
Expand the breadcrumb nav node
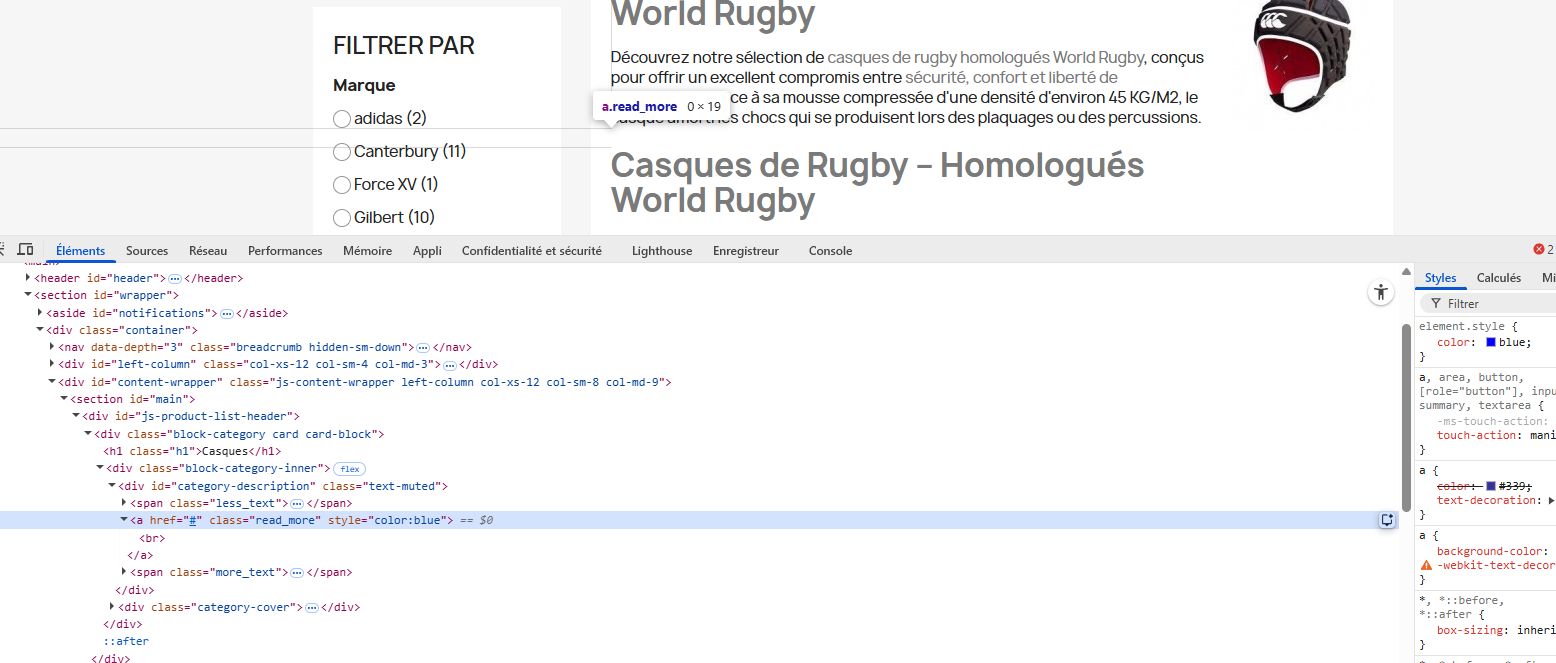coord(52,347)
